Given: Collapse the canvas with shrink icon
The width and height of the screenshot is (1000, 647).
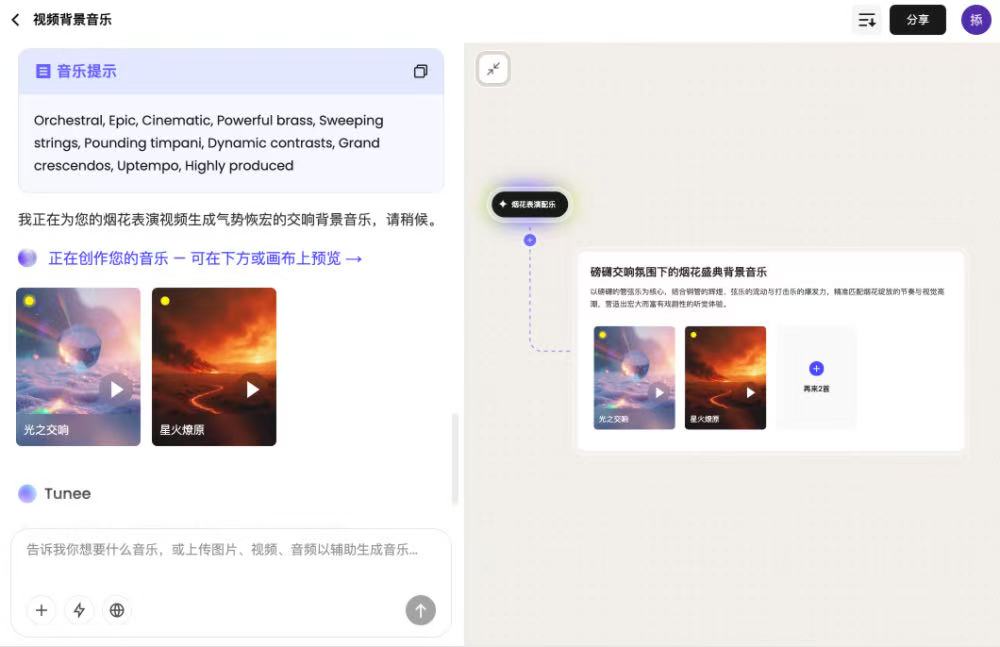Looking at the screenshot, I should tap(493, 69).
